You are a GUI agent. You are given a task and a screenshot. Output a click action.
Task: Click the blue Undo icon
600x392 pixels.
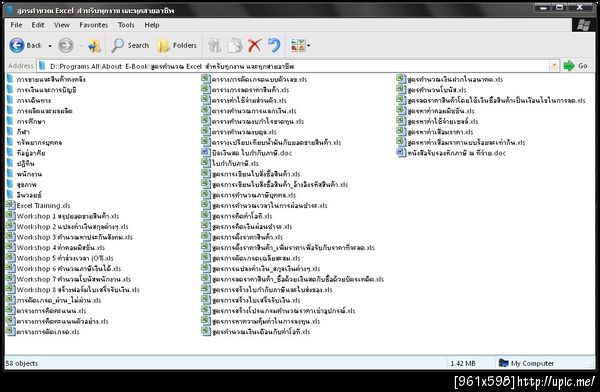coord(274,45)
